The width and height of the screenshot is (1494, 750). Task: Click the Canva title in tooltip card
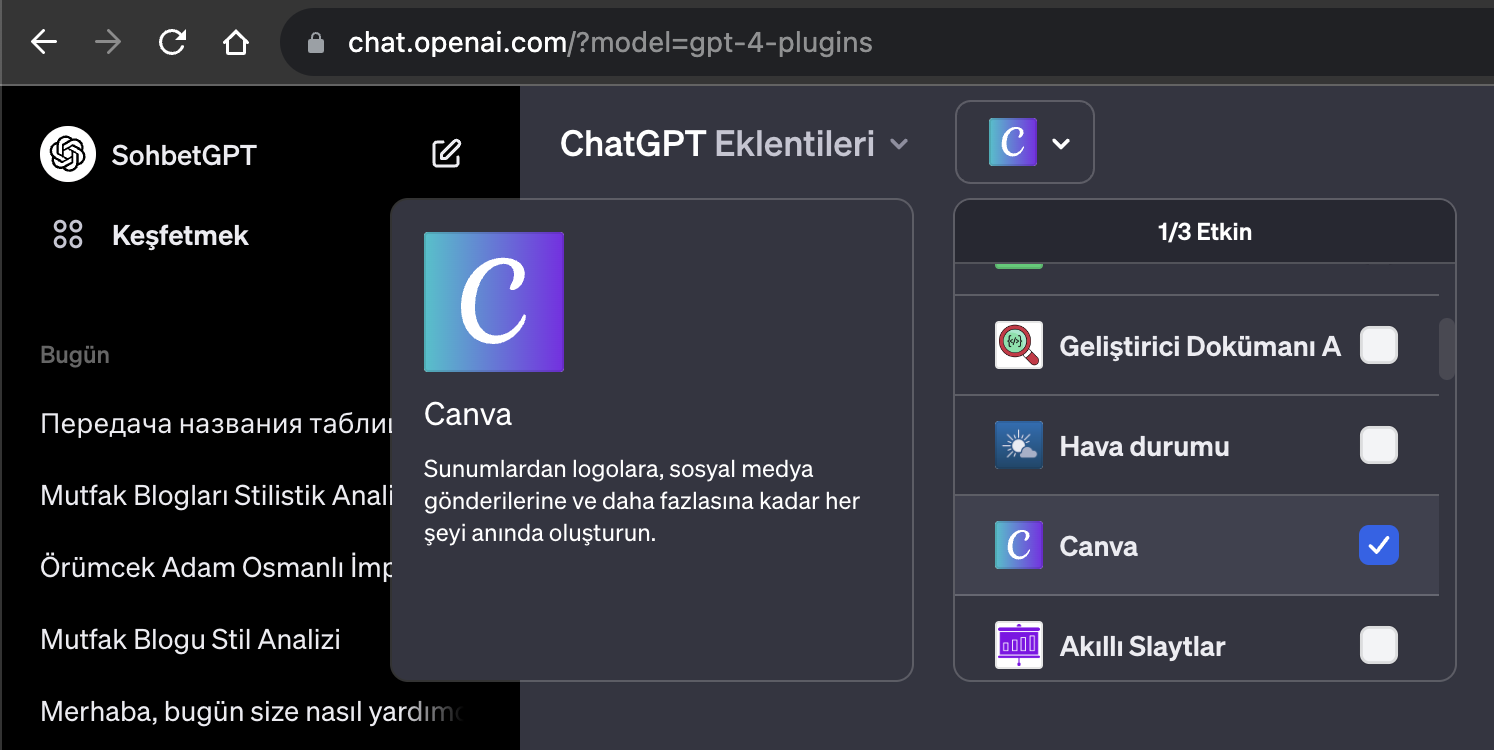(x=468, y=414)
